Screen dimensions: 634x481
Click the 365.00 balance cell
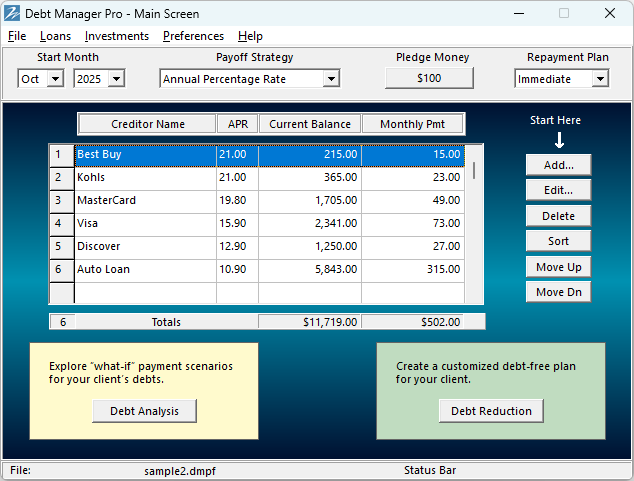tap(310, 179)
